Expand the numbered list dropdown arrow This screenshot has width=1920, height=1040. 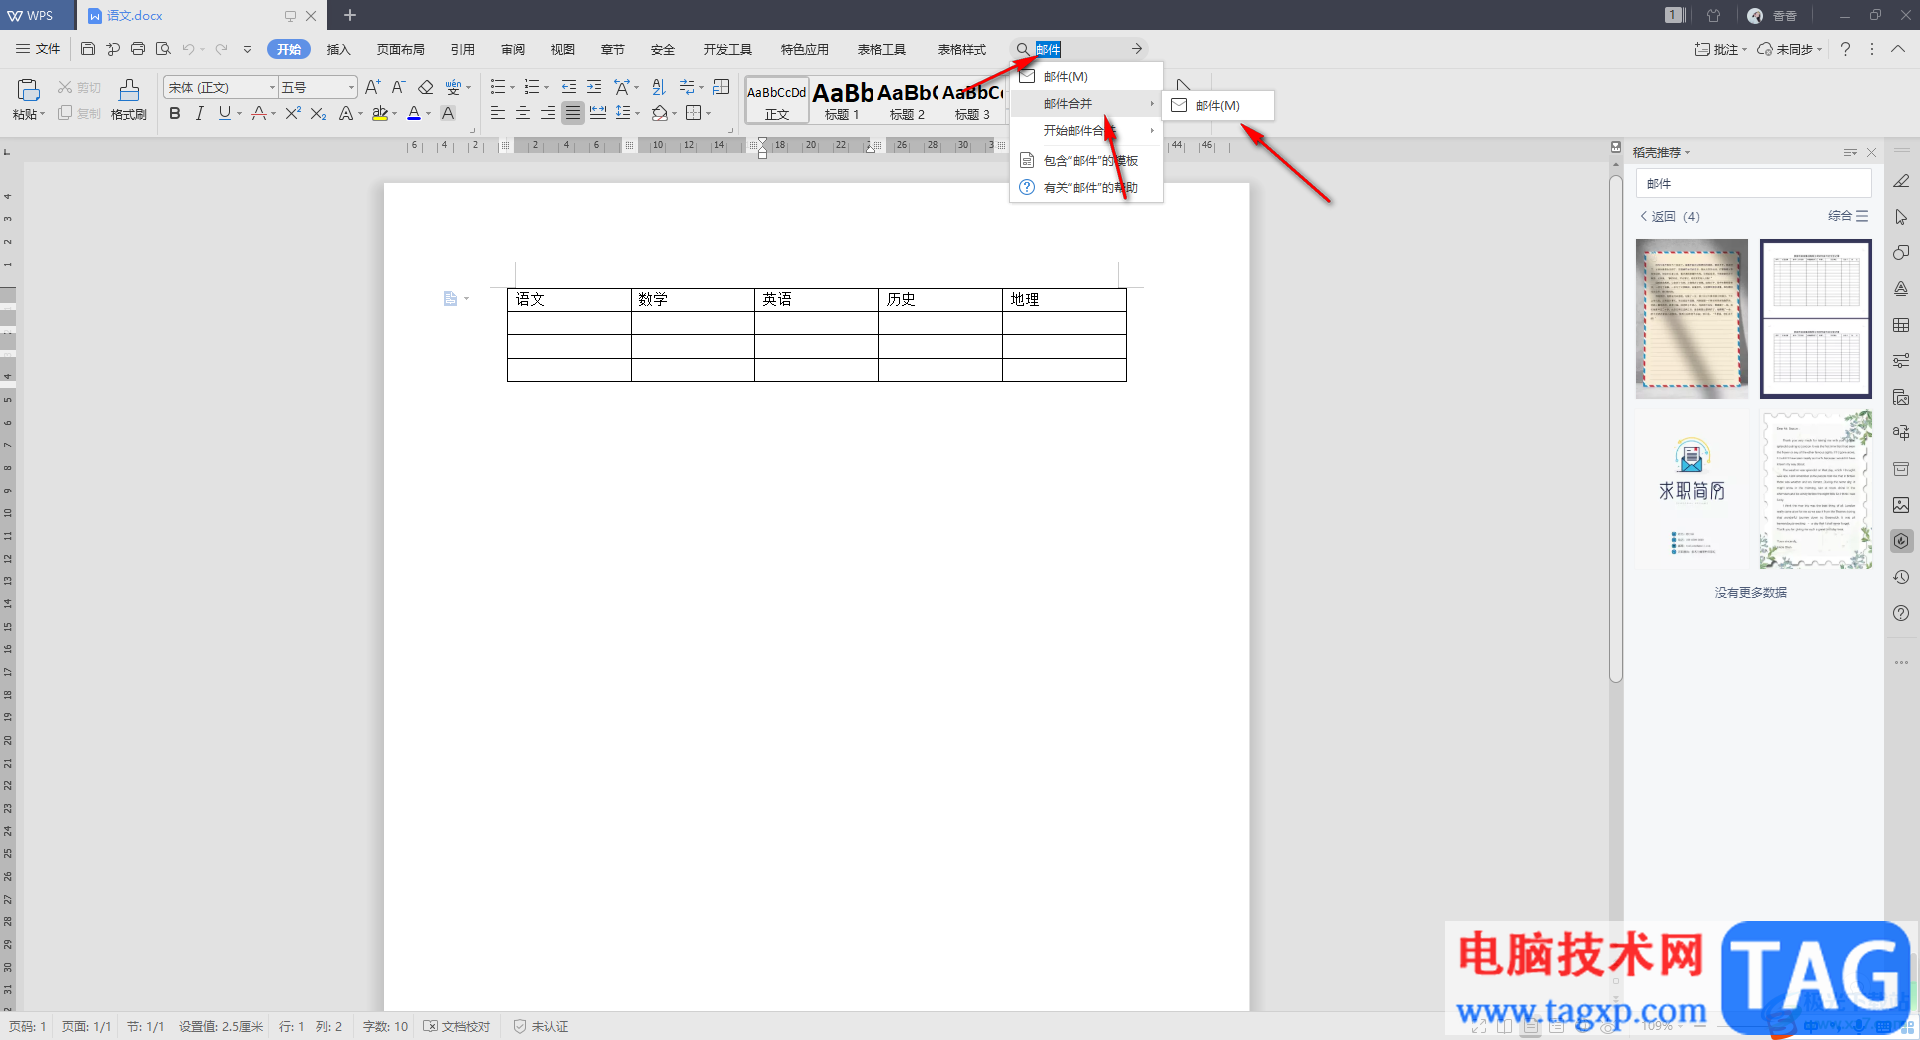pos(546,88)
